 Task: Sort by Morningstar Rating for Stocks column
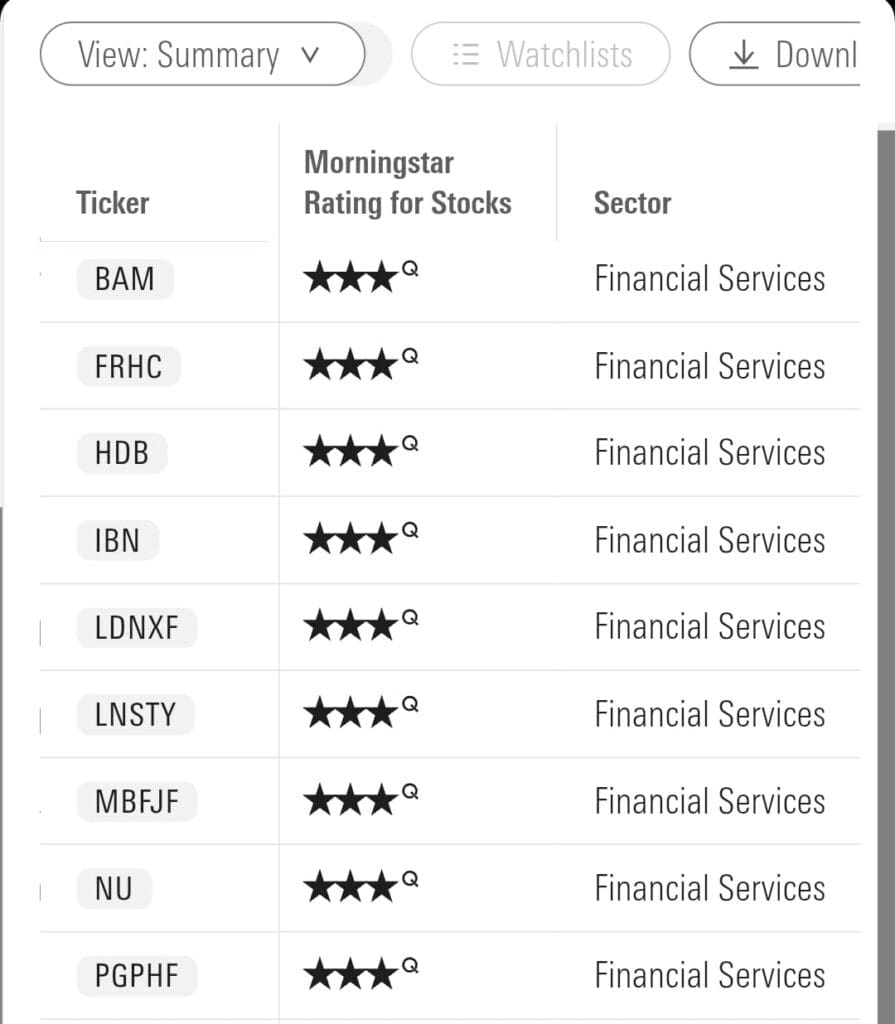407,182
